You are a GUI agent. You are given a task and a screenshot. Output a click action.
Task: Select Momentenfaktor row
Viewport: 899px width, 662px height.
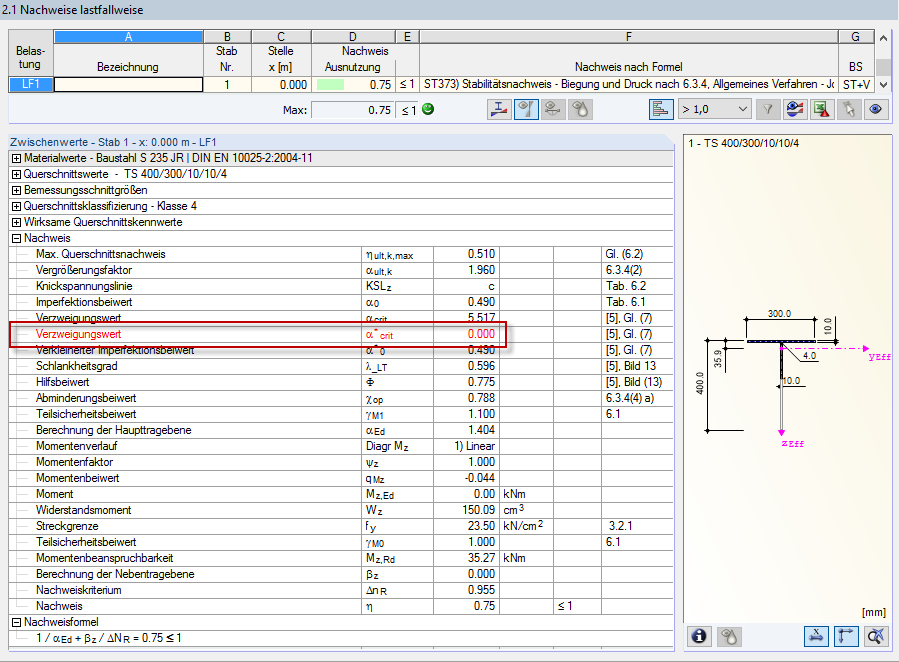341,463
